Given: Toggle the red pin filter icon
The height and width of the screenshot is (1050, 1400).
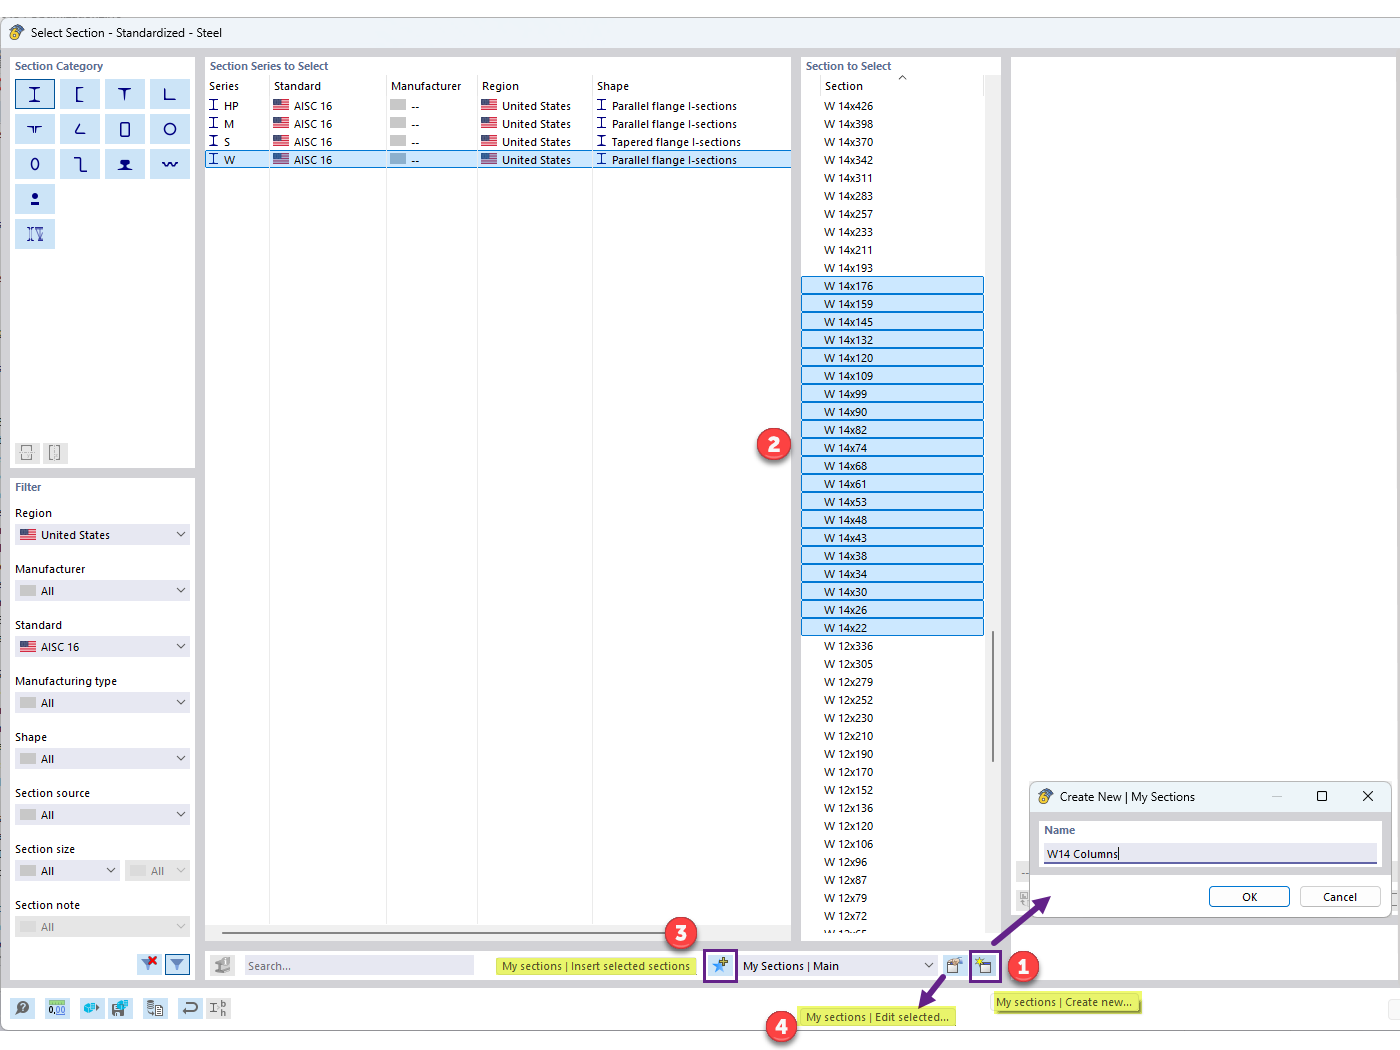Looking at the screenshot, I should click(148, 964).
